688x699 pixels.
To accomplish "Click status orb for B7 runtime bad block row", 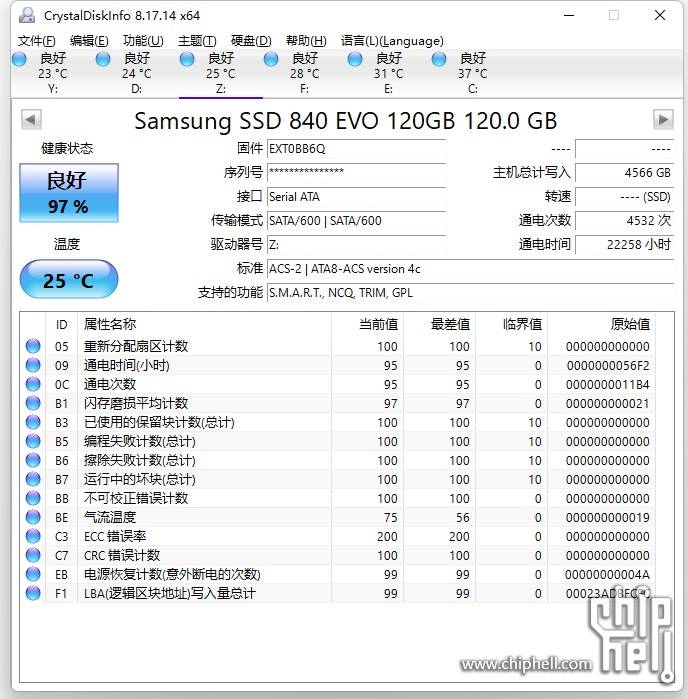I will [x=33, y=479].
